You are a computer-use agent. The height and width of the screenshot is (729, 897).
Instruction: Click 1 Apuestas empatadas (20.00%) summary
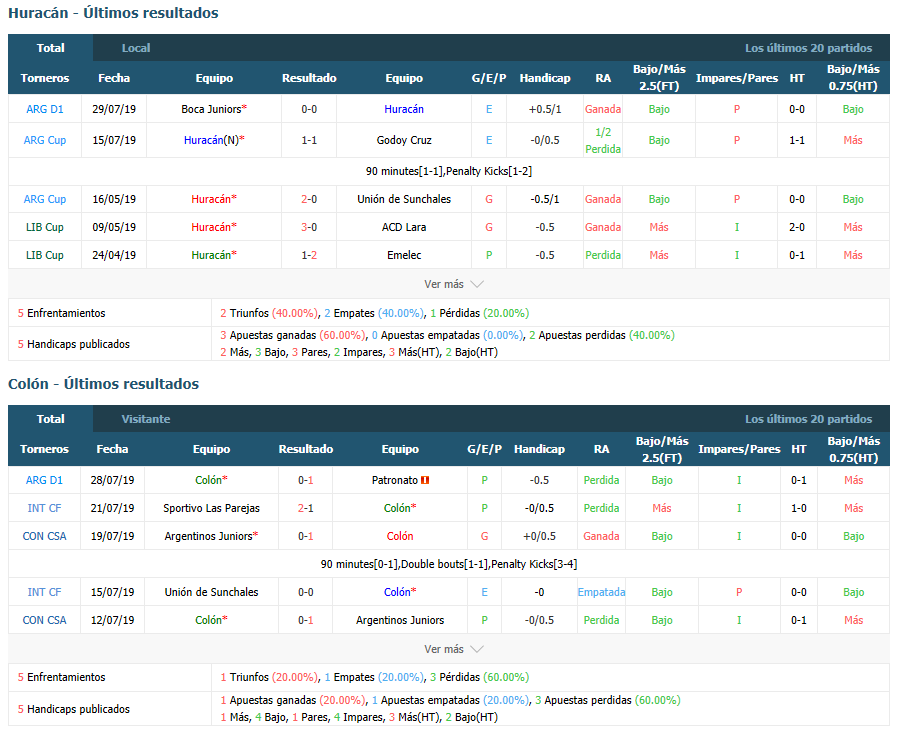click(x=450, y=700)
